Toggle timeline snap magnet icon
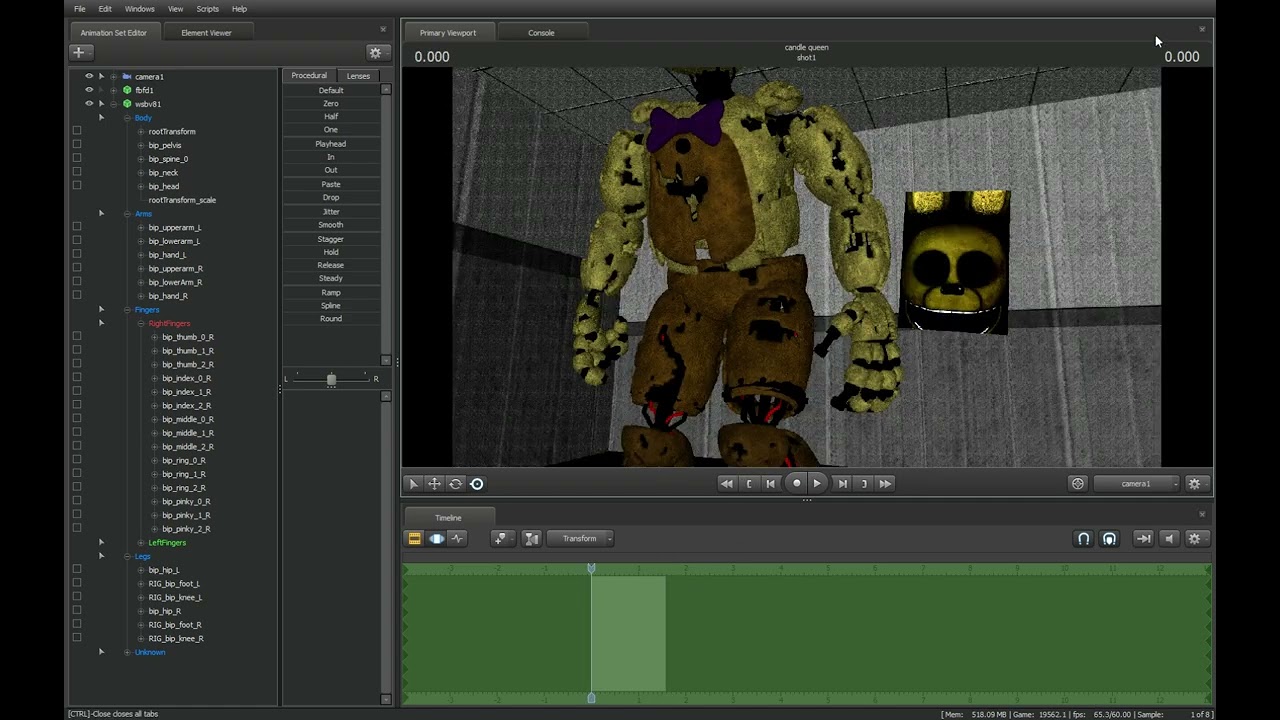Screen dimensions: 1280x720 tap(1083, 538)
